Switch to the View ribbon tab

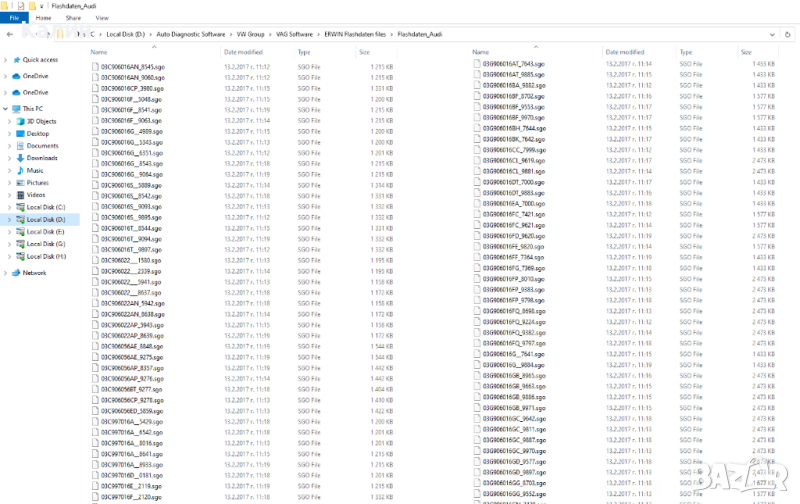(101, 18)
